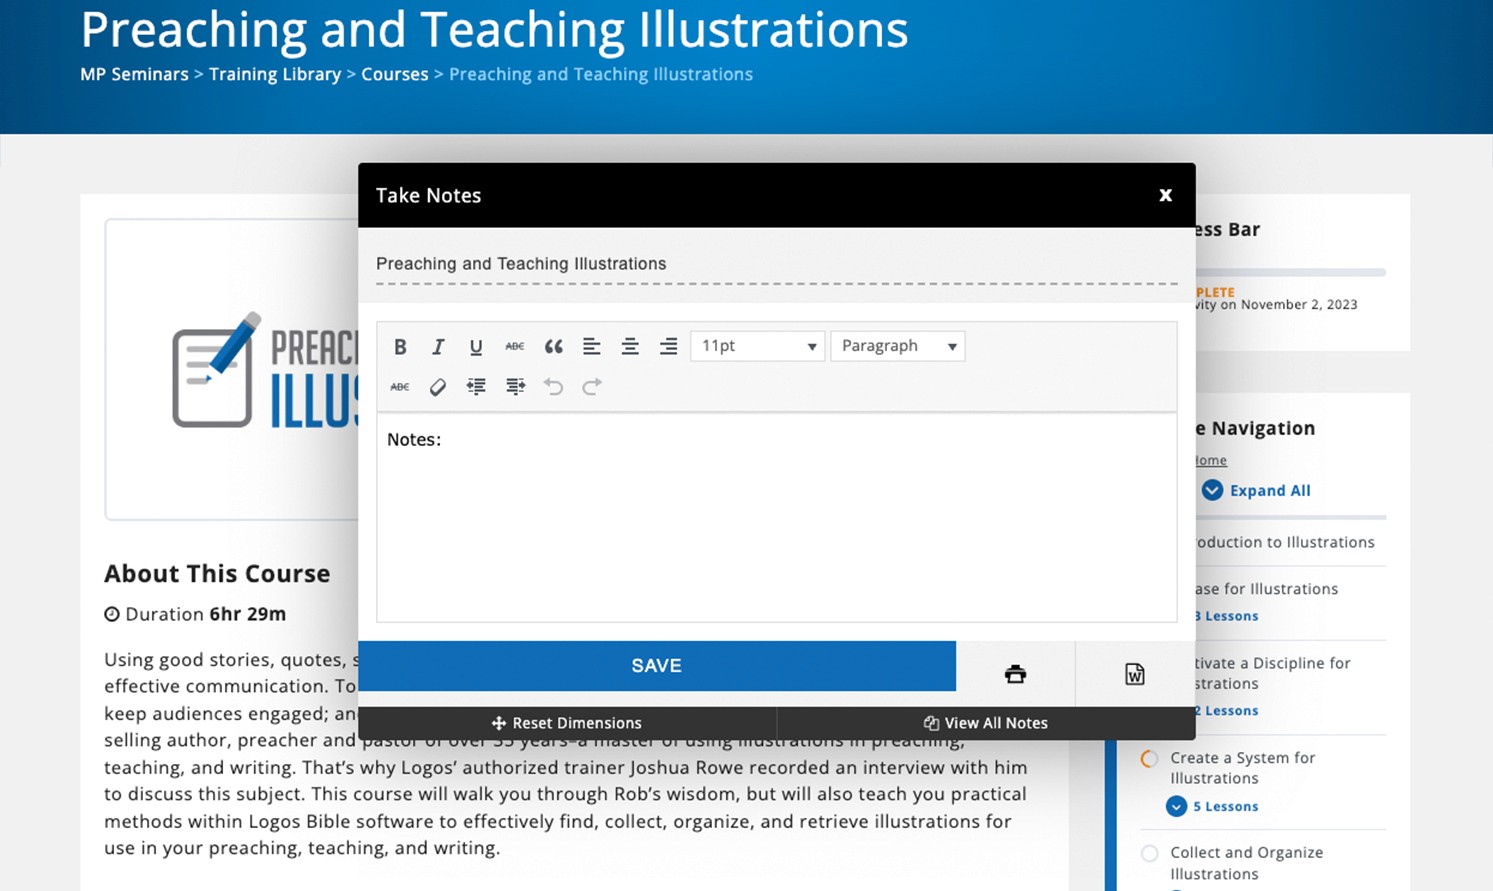The image size is (1493, 891).
Task: Expand the 5 Lessons list
Action: (x=1213, y=806)
